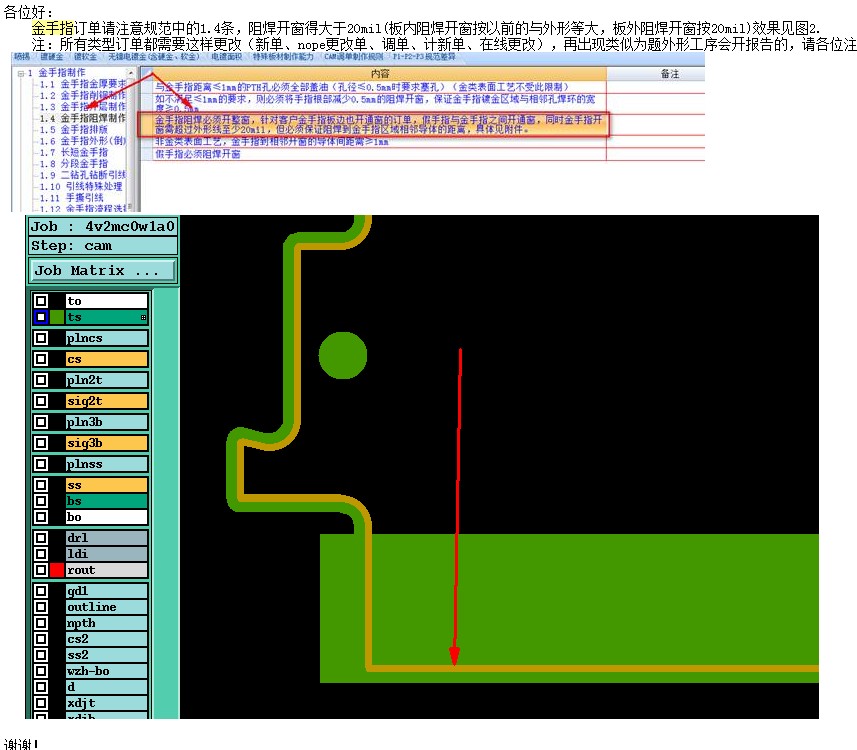Toggle the to layer checkbox
857x750 pixels.
tap(41, 301)
